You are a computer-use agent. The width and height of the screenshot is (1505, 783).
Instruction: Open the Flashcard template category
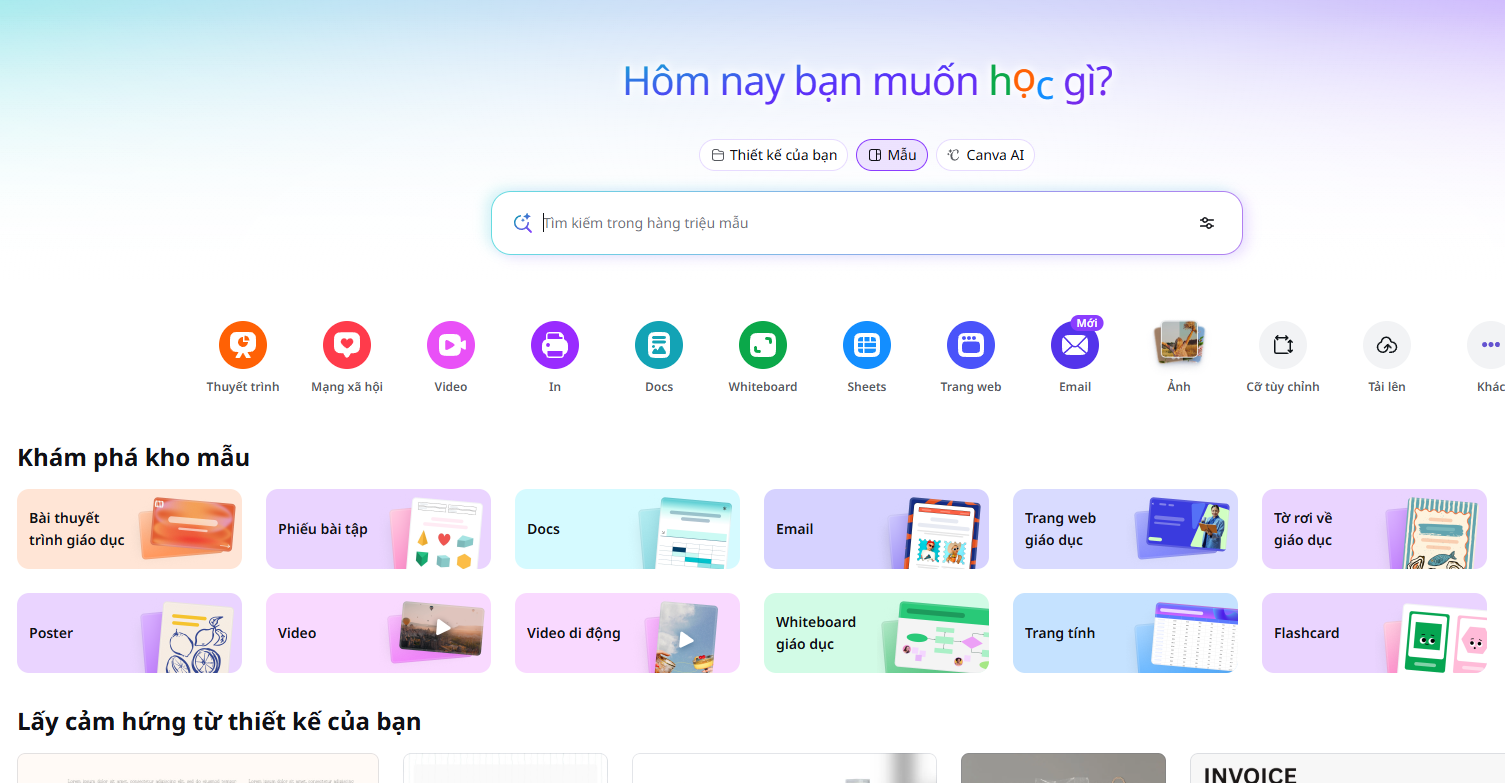click(1374, 633)
